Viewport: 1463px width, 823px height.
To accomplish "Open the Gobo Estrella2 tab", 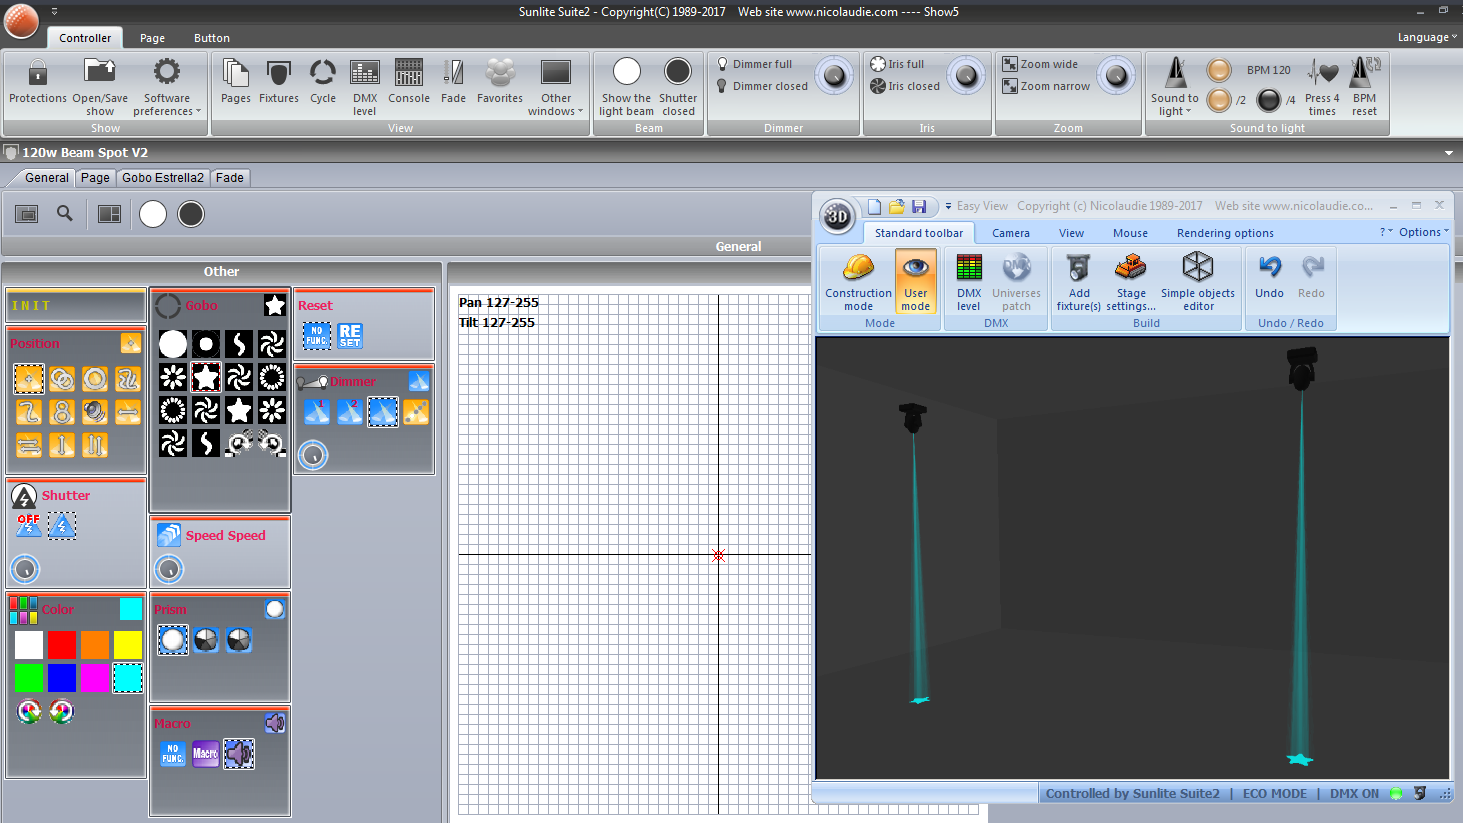I will (163, 178).
